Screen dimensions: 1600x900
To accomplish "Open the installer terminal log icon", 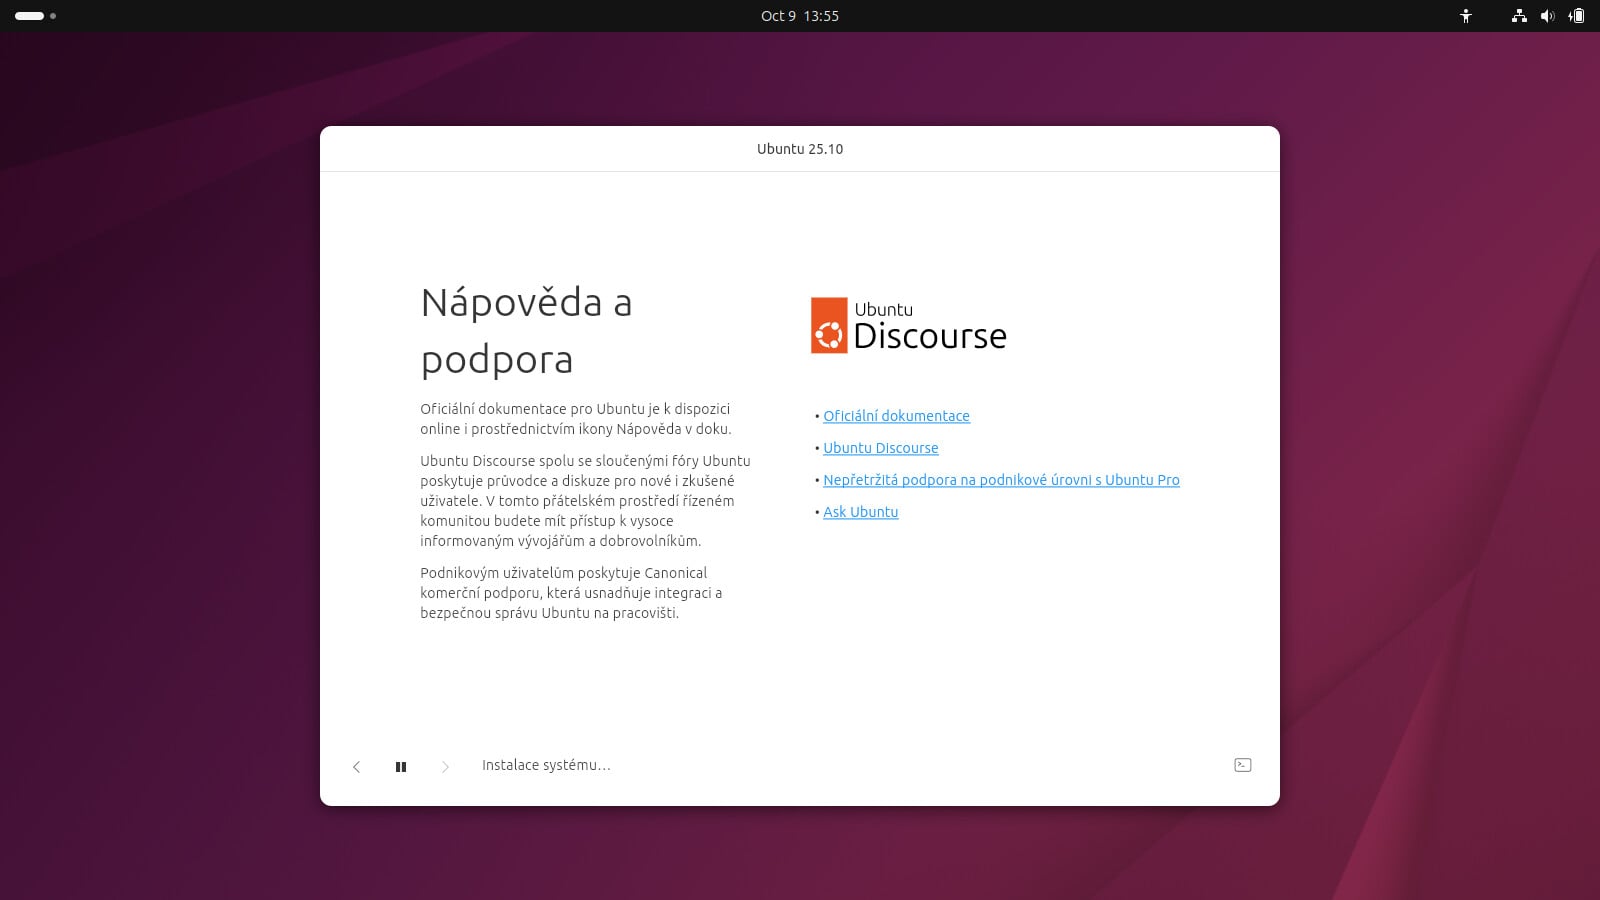I will pos(1243,765).
